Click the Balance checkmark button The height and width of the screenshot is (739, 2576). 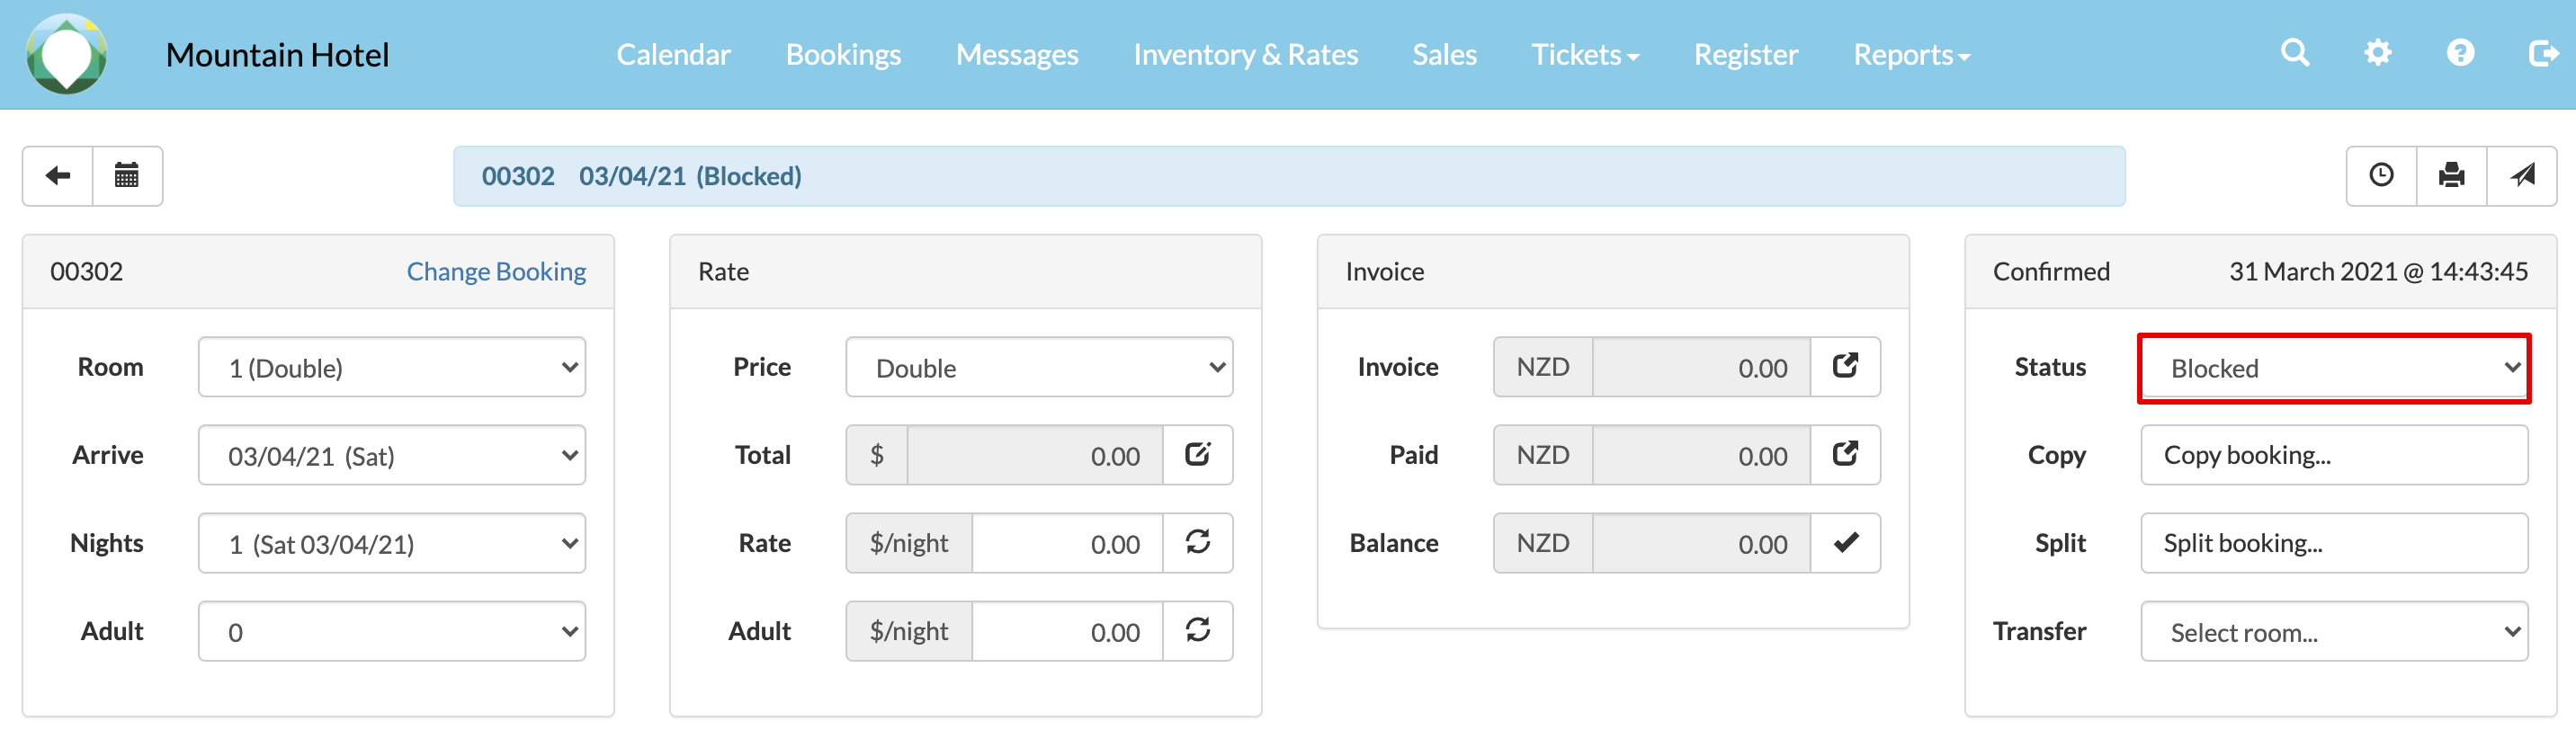tap(1845, 543)
